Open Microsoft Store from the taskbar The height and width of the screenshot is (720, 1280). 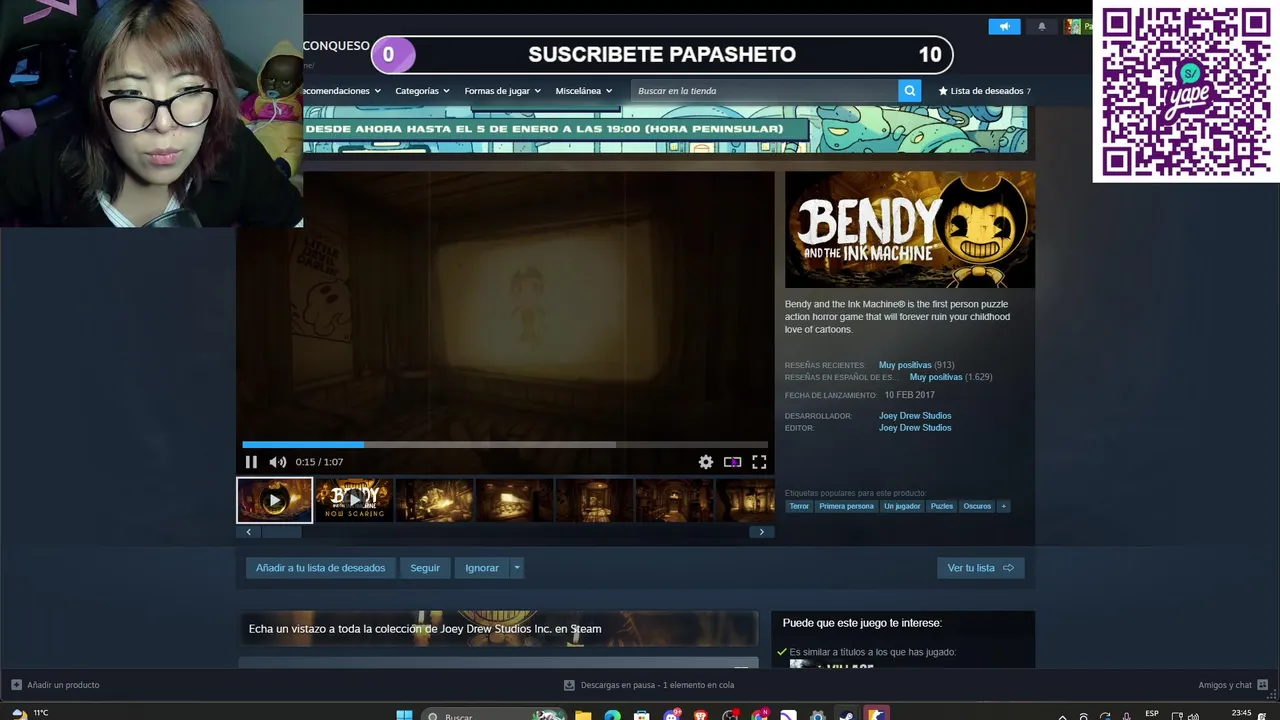click(x=642, y=716)
